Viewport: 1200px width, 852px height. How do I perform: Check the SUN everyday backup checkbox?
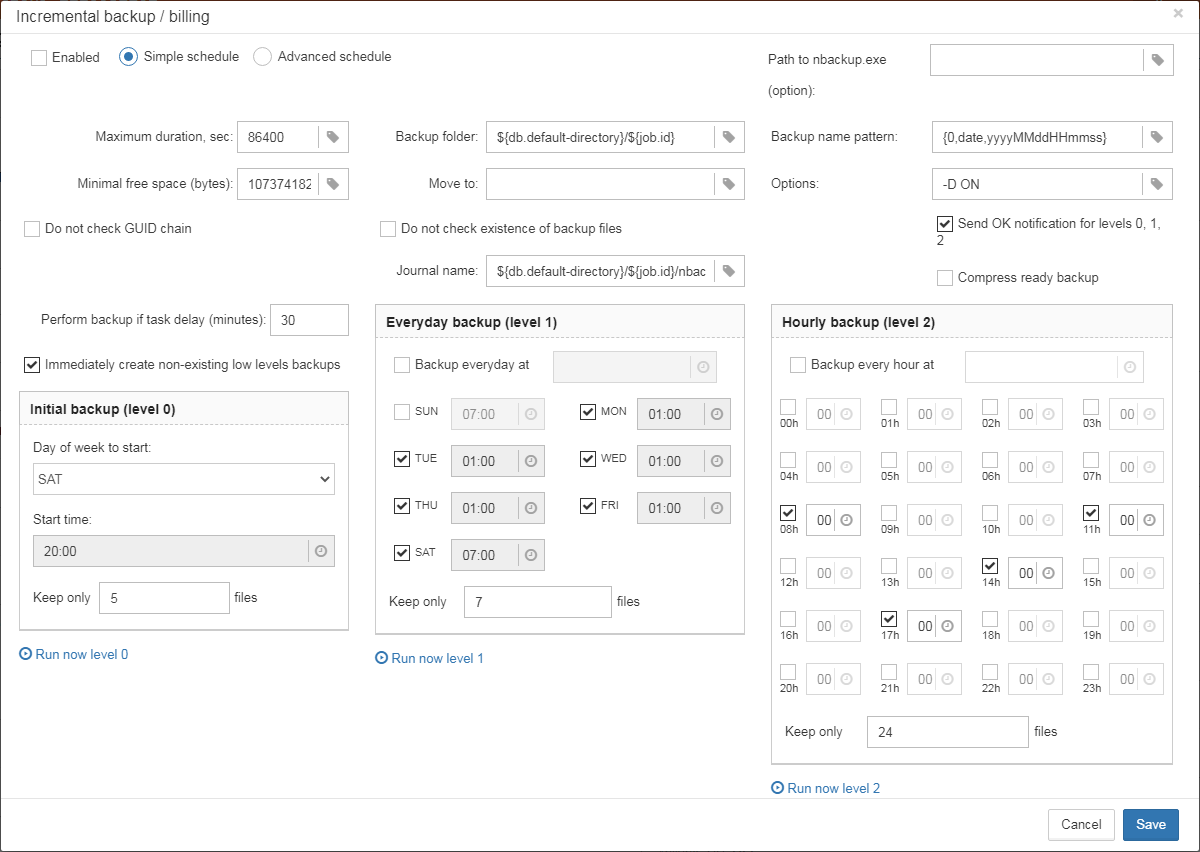(x=402, y=411)
